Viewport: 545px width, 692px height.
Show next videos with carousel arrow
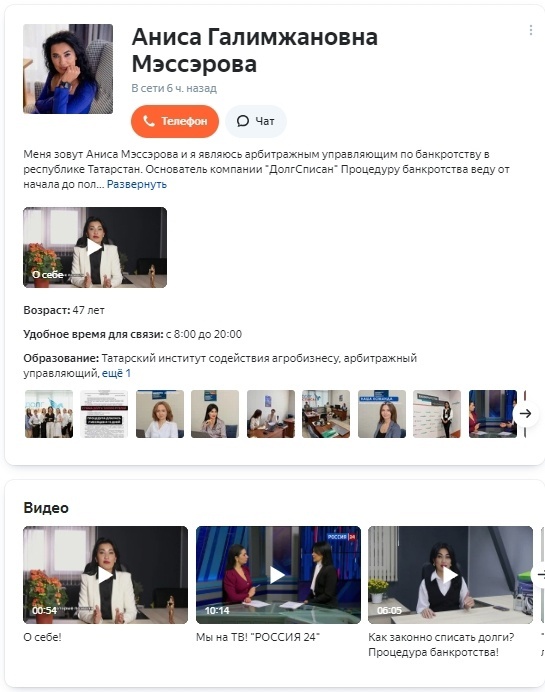pyautogui.click(x=540, y=575)
